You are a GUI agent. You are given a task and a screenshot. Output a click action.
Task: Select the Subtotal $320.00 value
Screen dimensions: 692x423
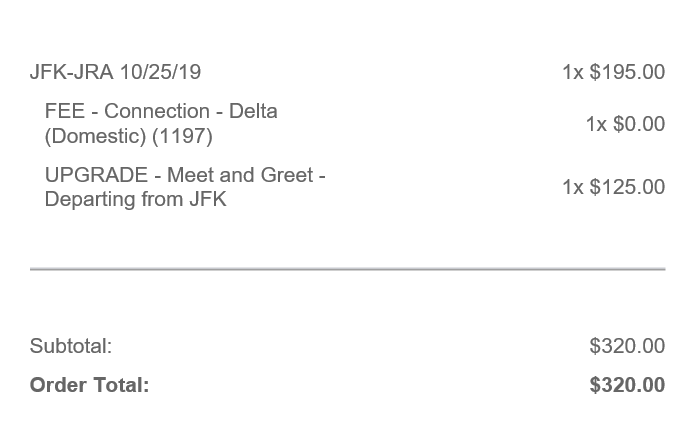pyautogui.click(x=627, y=346)
